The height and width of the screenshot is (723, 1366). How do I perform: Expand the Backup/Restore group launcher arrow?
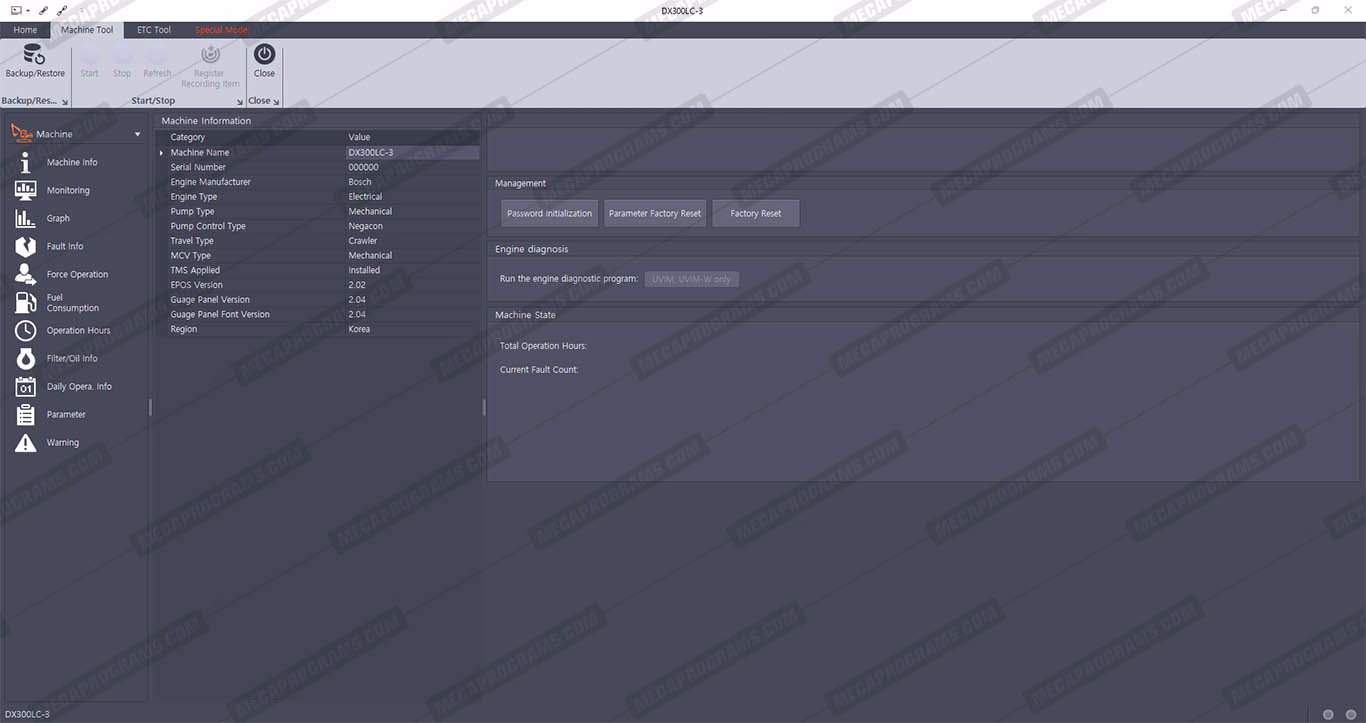(66, 102)
